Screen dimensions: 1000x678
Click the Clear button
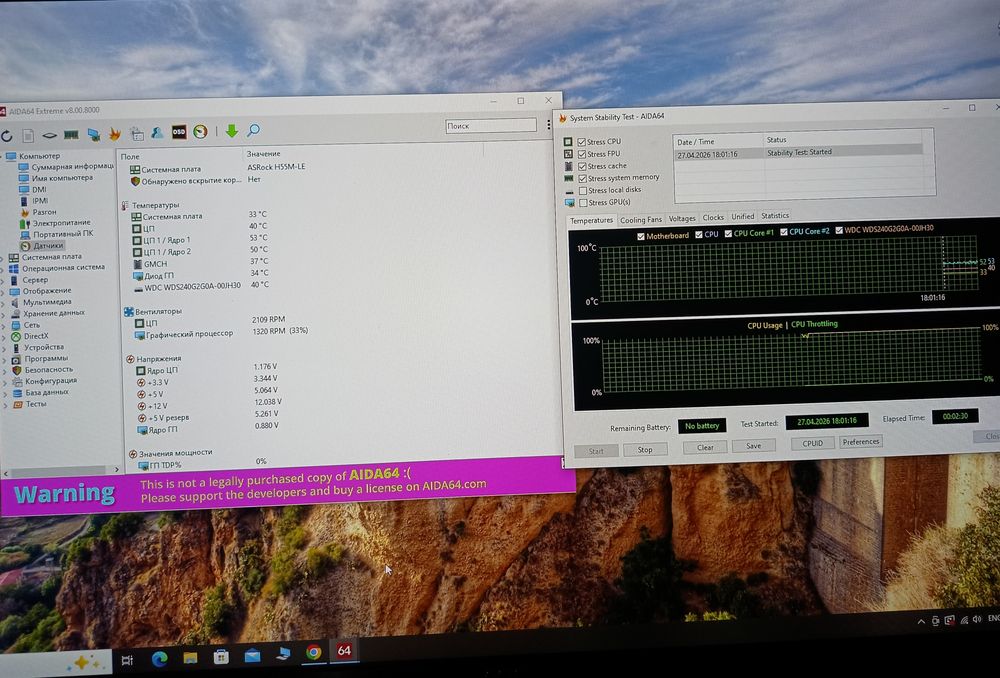tap(705, 447)
